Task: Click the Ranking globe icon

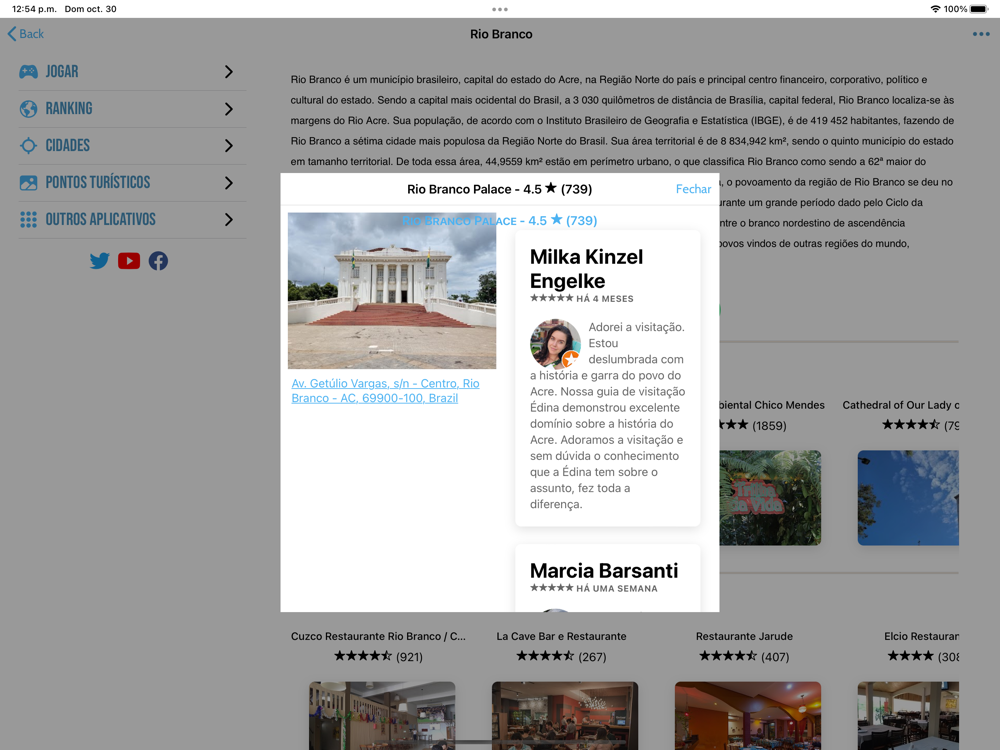Action: coord(28,108)
